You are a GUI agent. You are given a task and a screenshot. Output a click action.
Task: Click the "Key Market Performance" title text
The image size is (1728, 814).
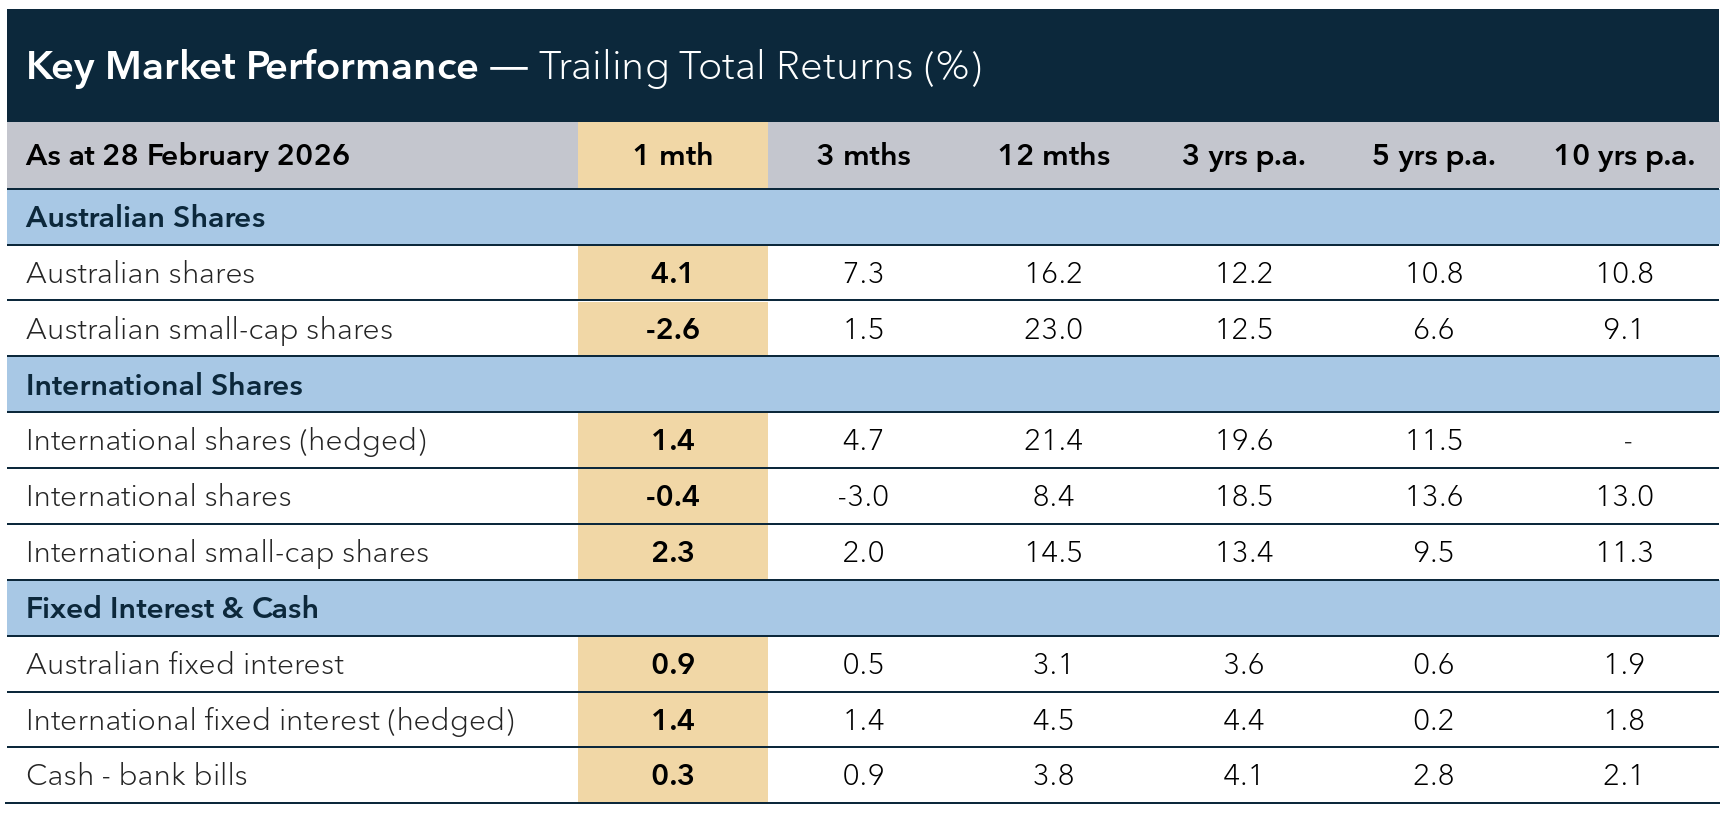252,66
